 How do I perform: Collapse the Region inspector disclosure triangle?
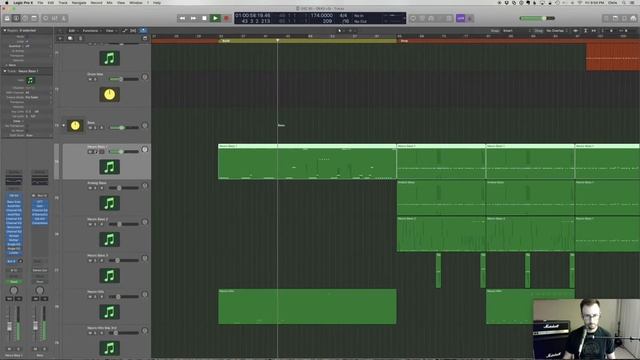4,30
